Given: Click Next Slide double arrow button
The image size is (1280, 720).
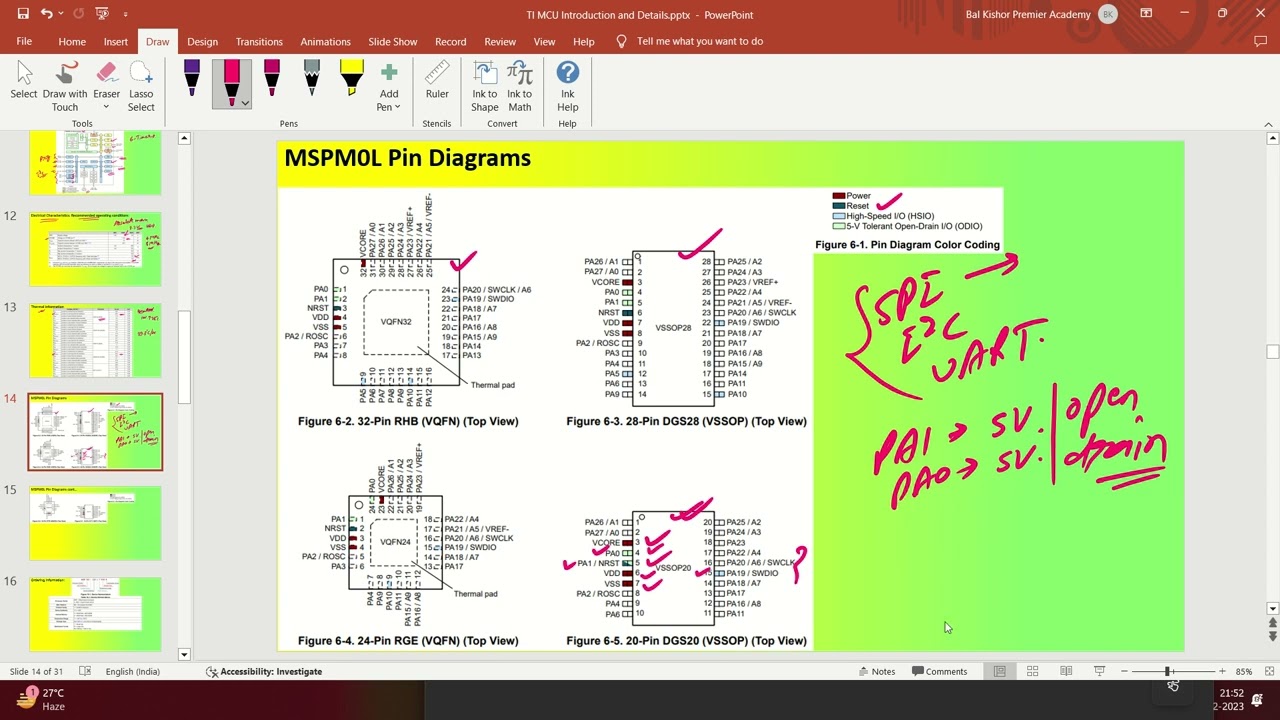Looking at the screenshot, I should pyautogui.click(x=1272, y=636).
